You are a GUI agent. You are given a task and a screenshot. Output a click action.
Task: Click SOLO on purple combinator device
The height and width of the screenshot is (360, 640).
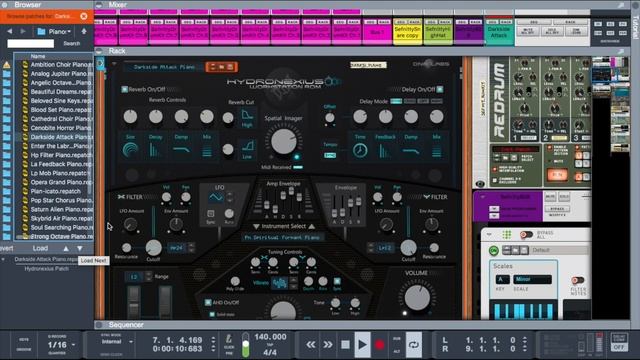564,197
